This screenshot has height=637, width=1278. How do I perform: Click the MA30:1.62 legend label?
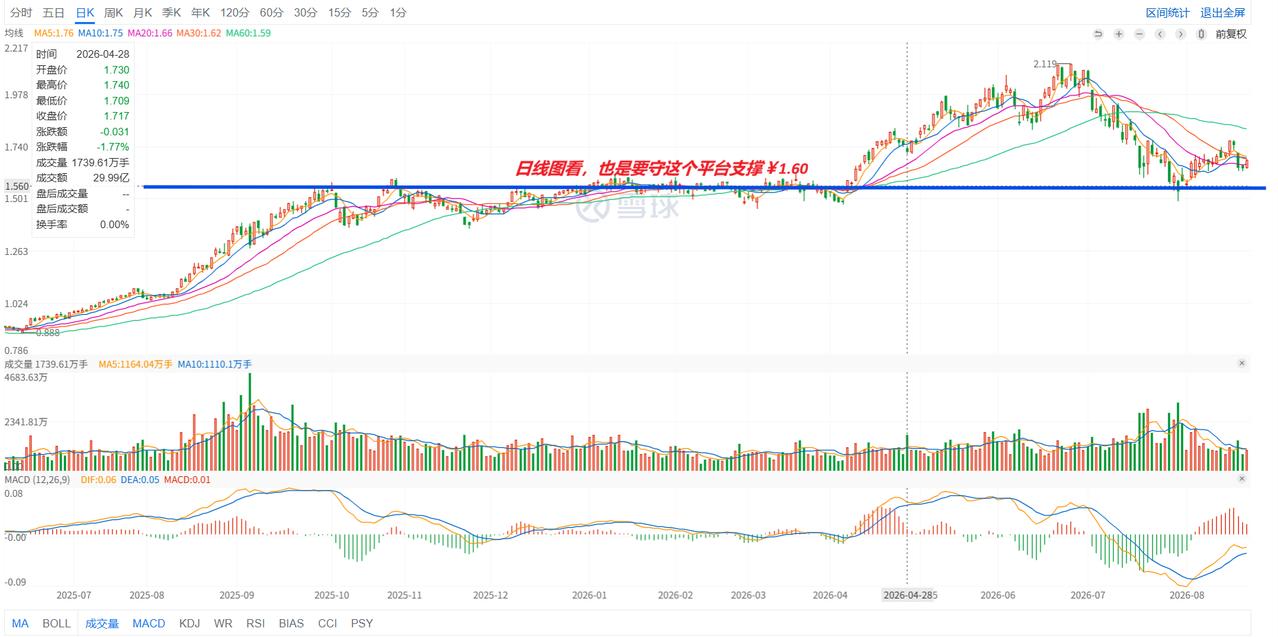coord(198,33)
